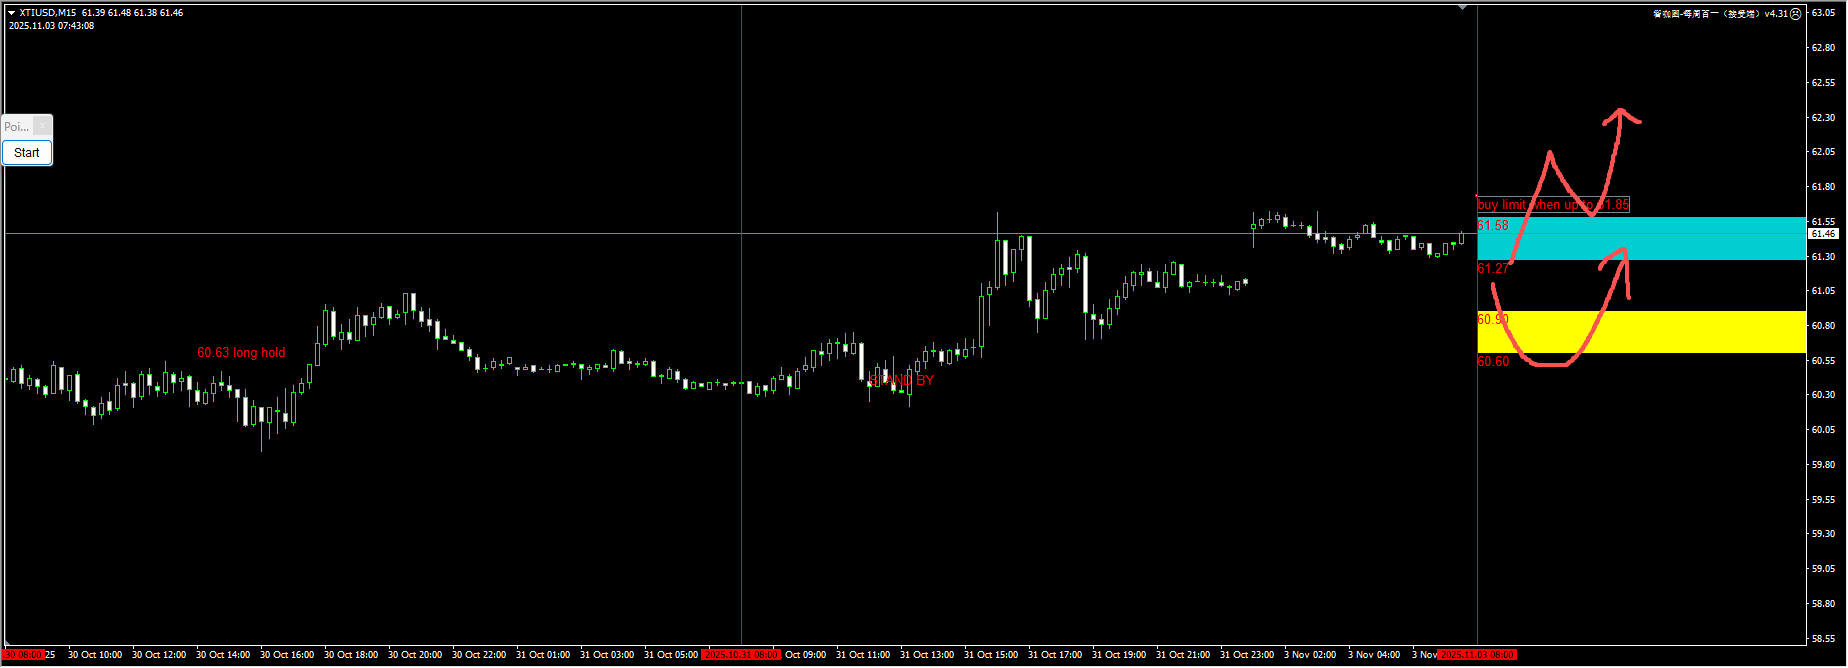Click the 60.60 price label
Viewport: 1848px width, 668px height.
click(x=1493, y=362)
